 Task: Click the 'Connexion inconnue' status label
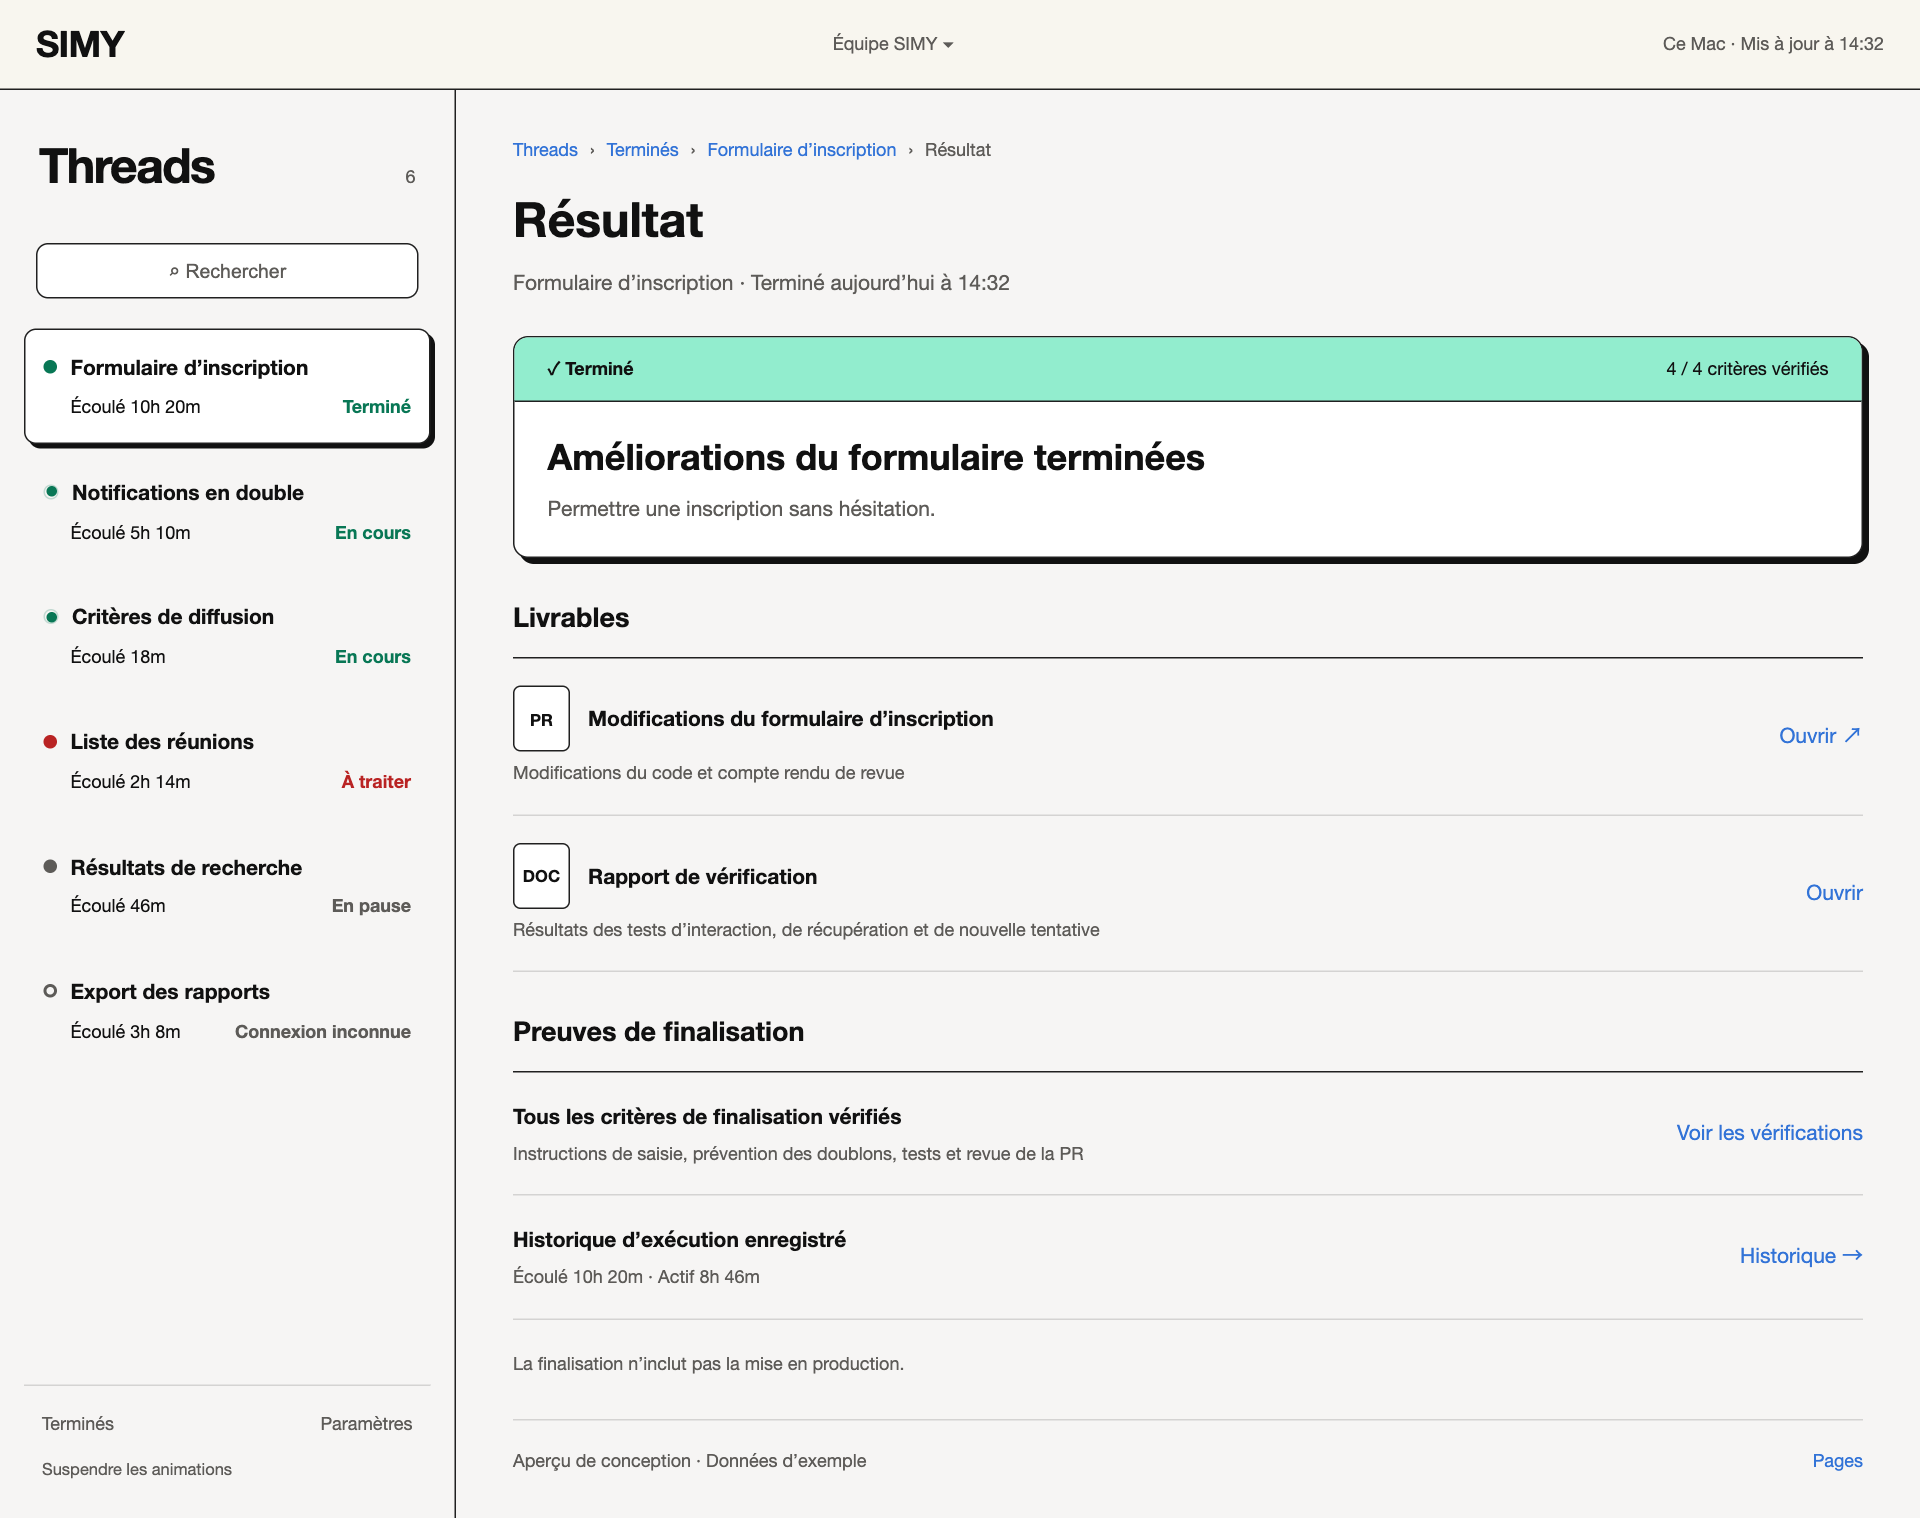323,1032
